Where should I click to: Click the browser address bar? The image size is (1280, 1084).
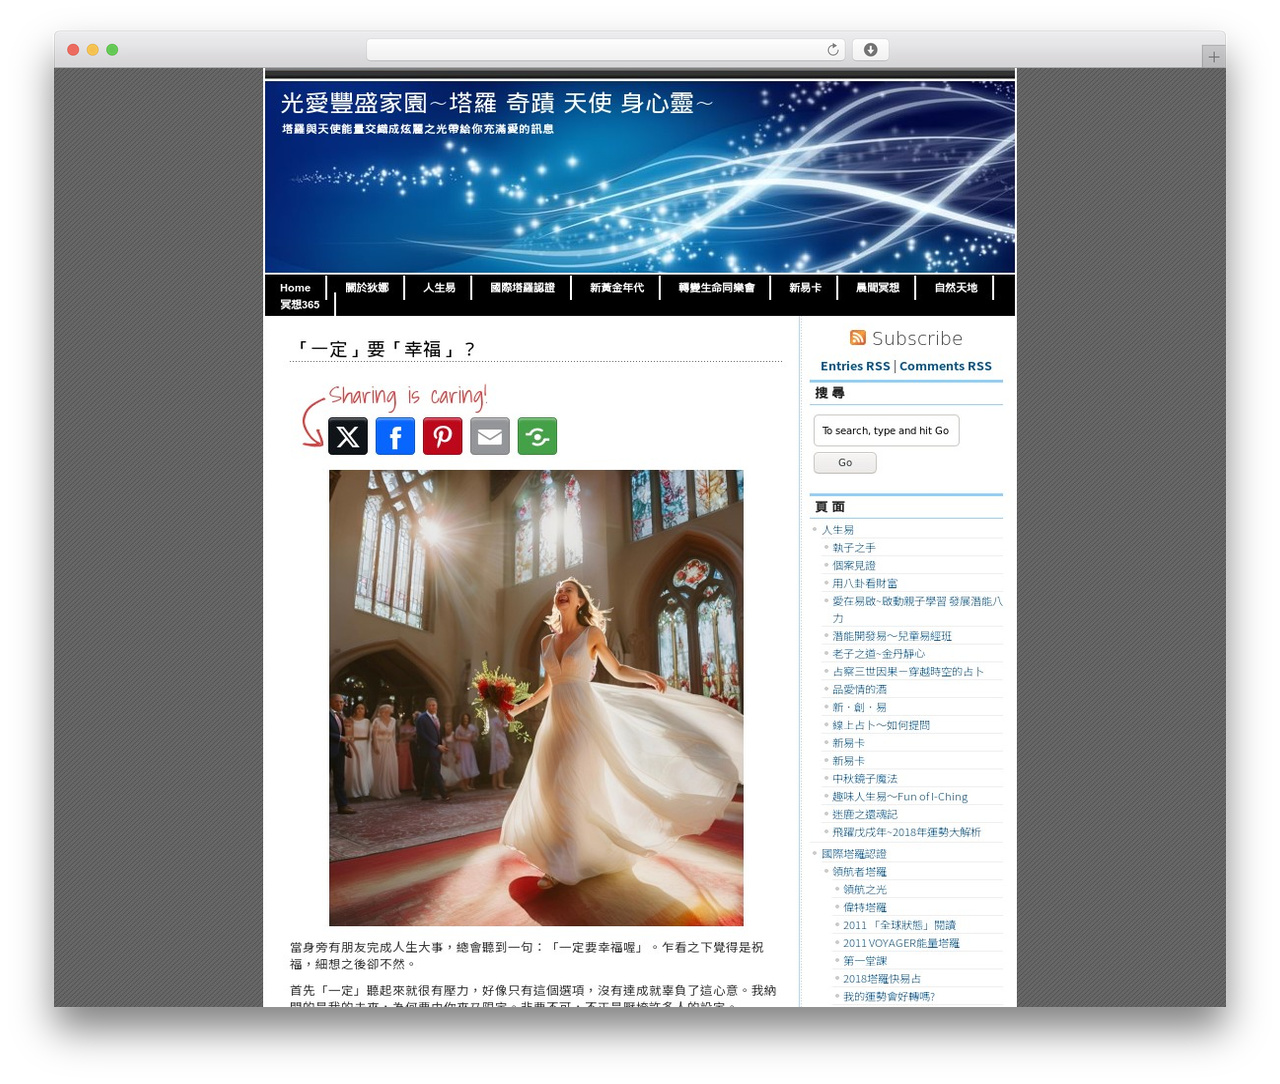605,50
